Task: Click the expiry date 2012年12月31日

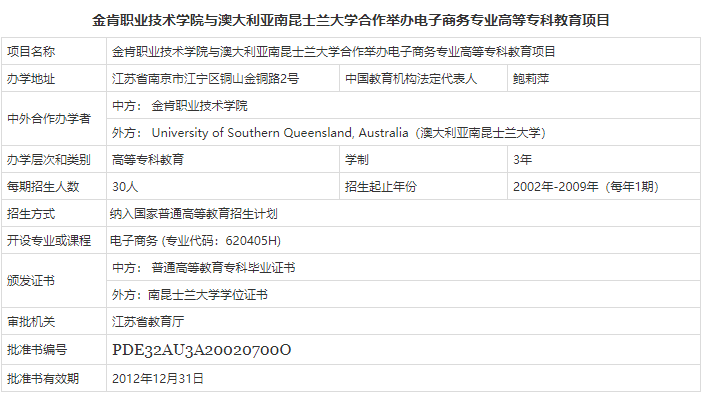Action: click(x=158, y=378)
